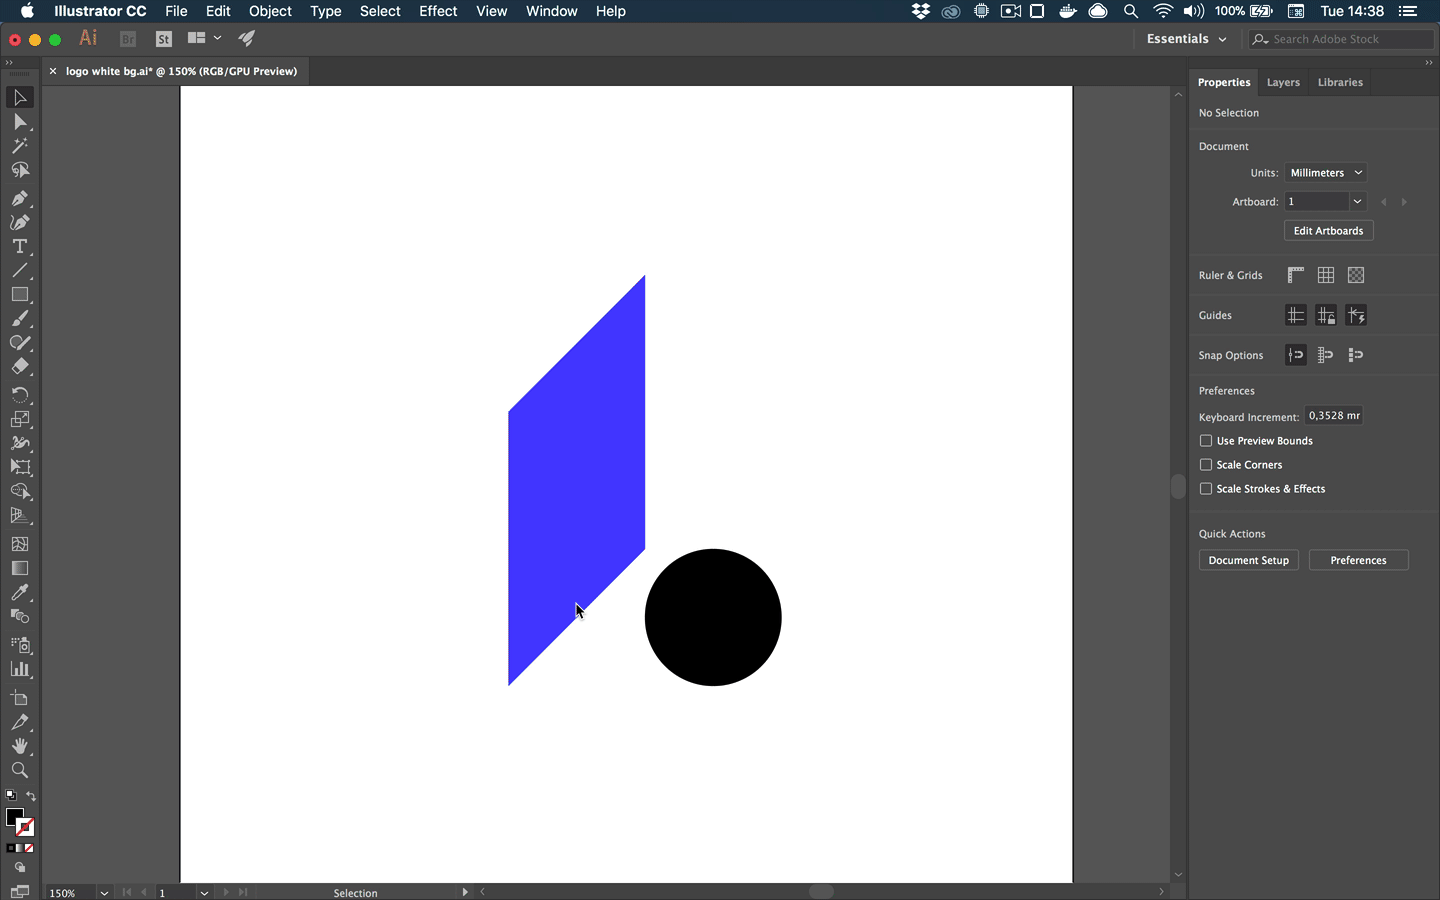Click the Document Setup button

(1248, 560)
